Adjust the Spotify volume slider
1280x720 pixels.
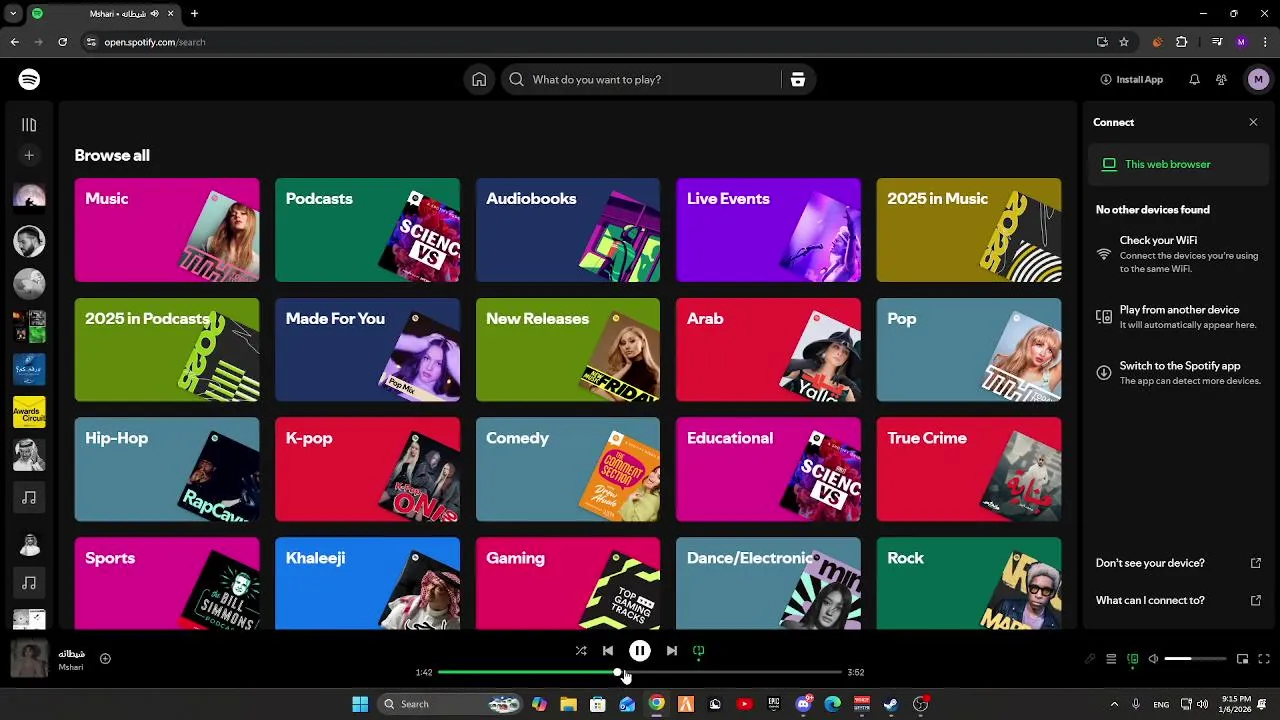(x=1195, y=659)
